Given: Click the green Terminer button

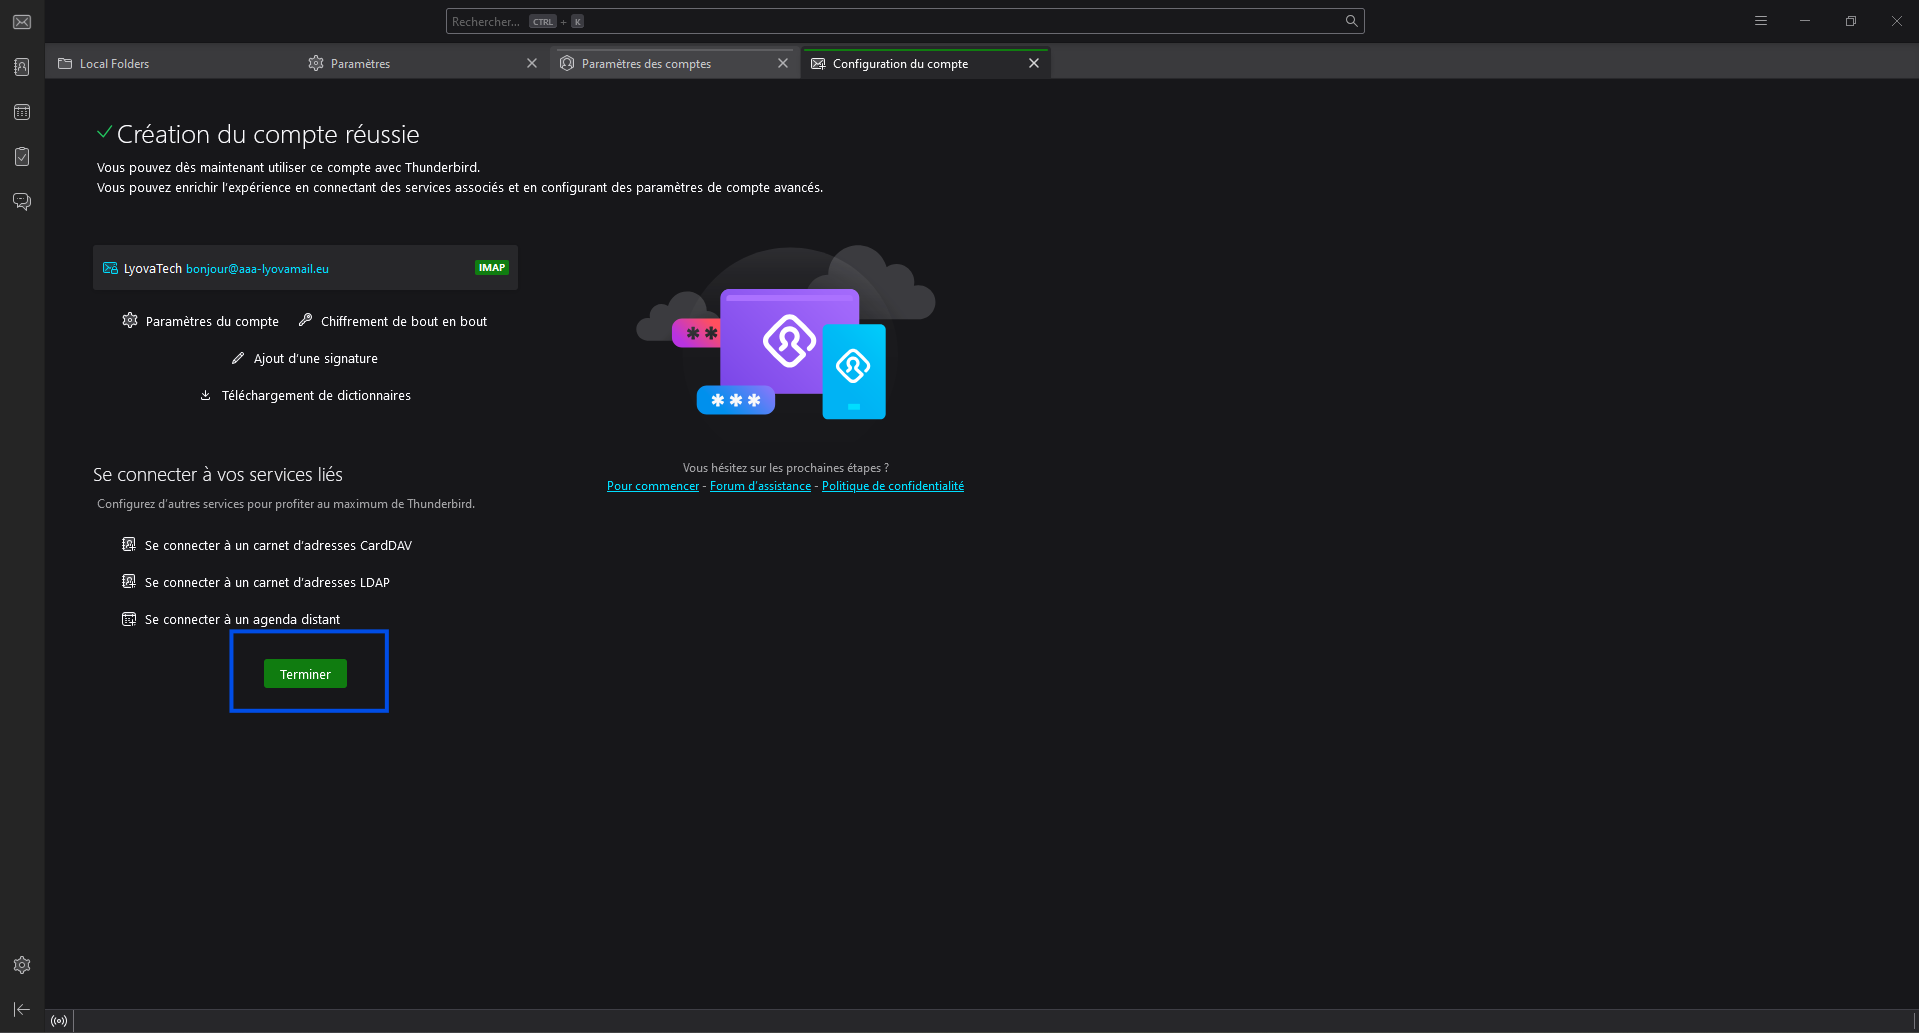Looking at the screenshot, I should tap(305, 674).
